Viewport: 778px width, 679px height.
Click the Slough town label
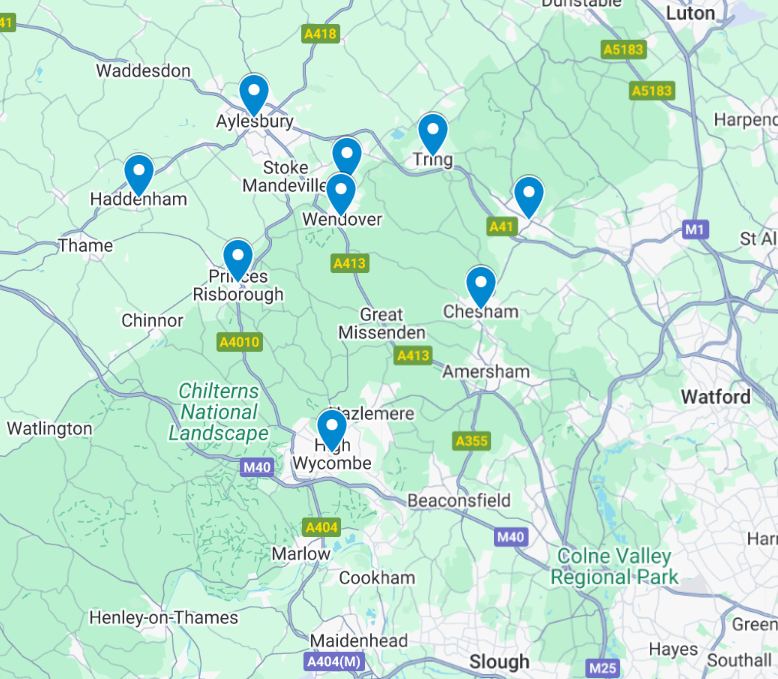coord(499,662)
